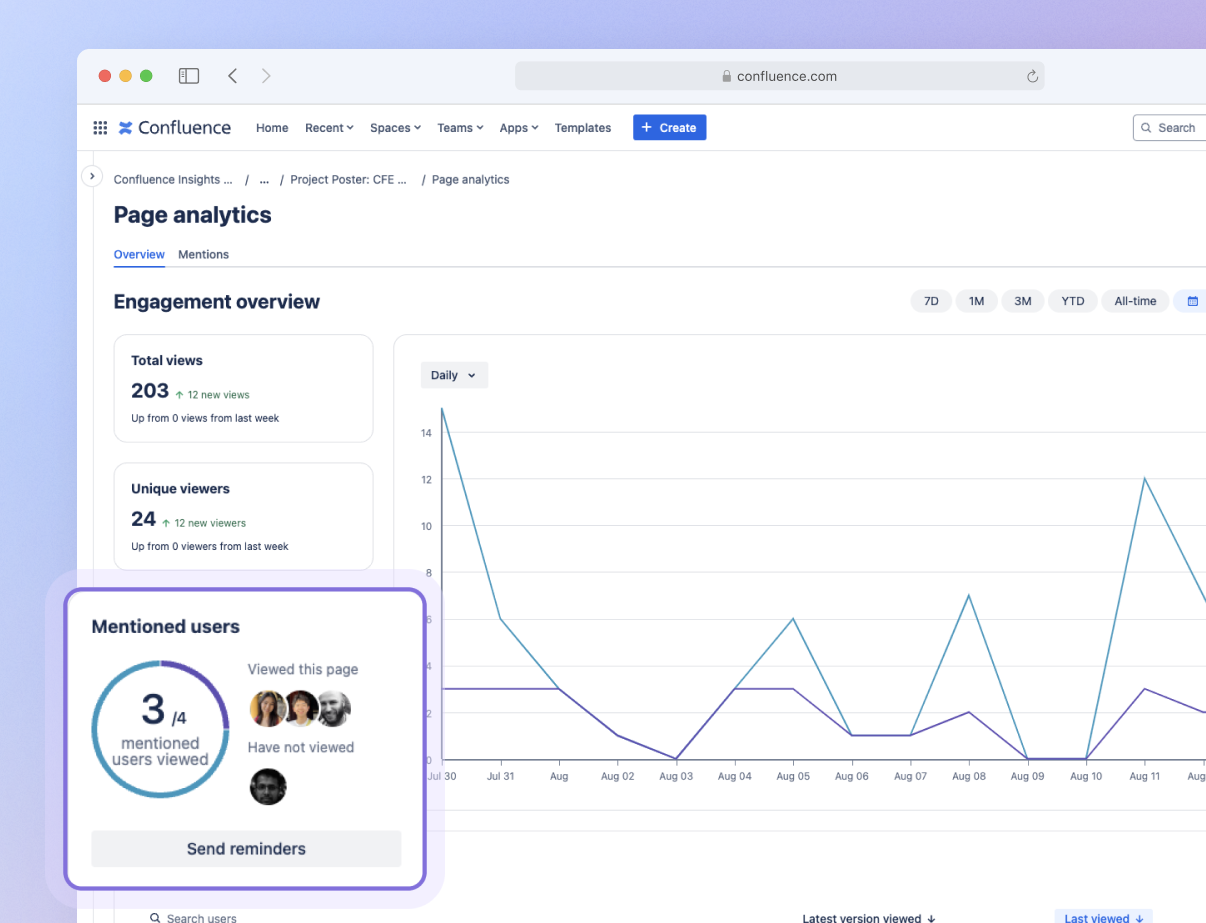Open the Spaces dropdown

(x=395, y=127)
